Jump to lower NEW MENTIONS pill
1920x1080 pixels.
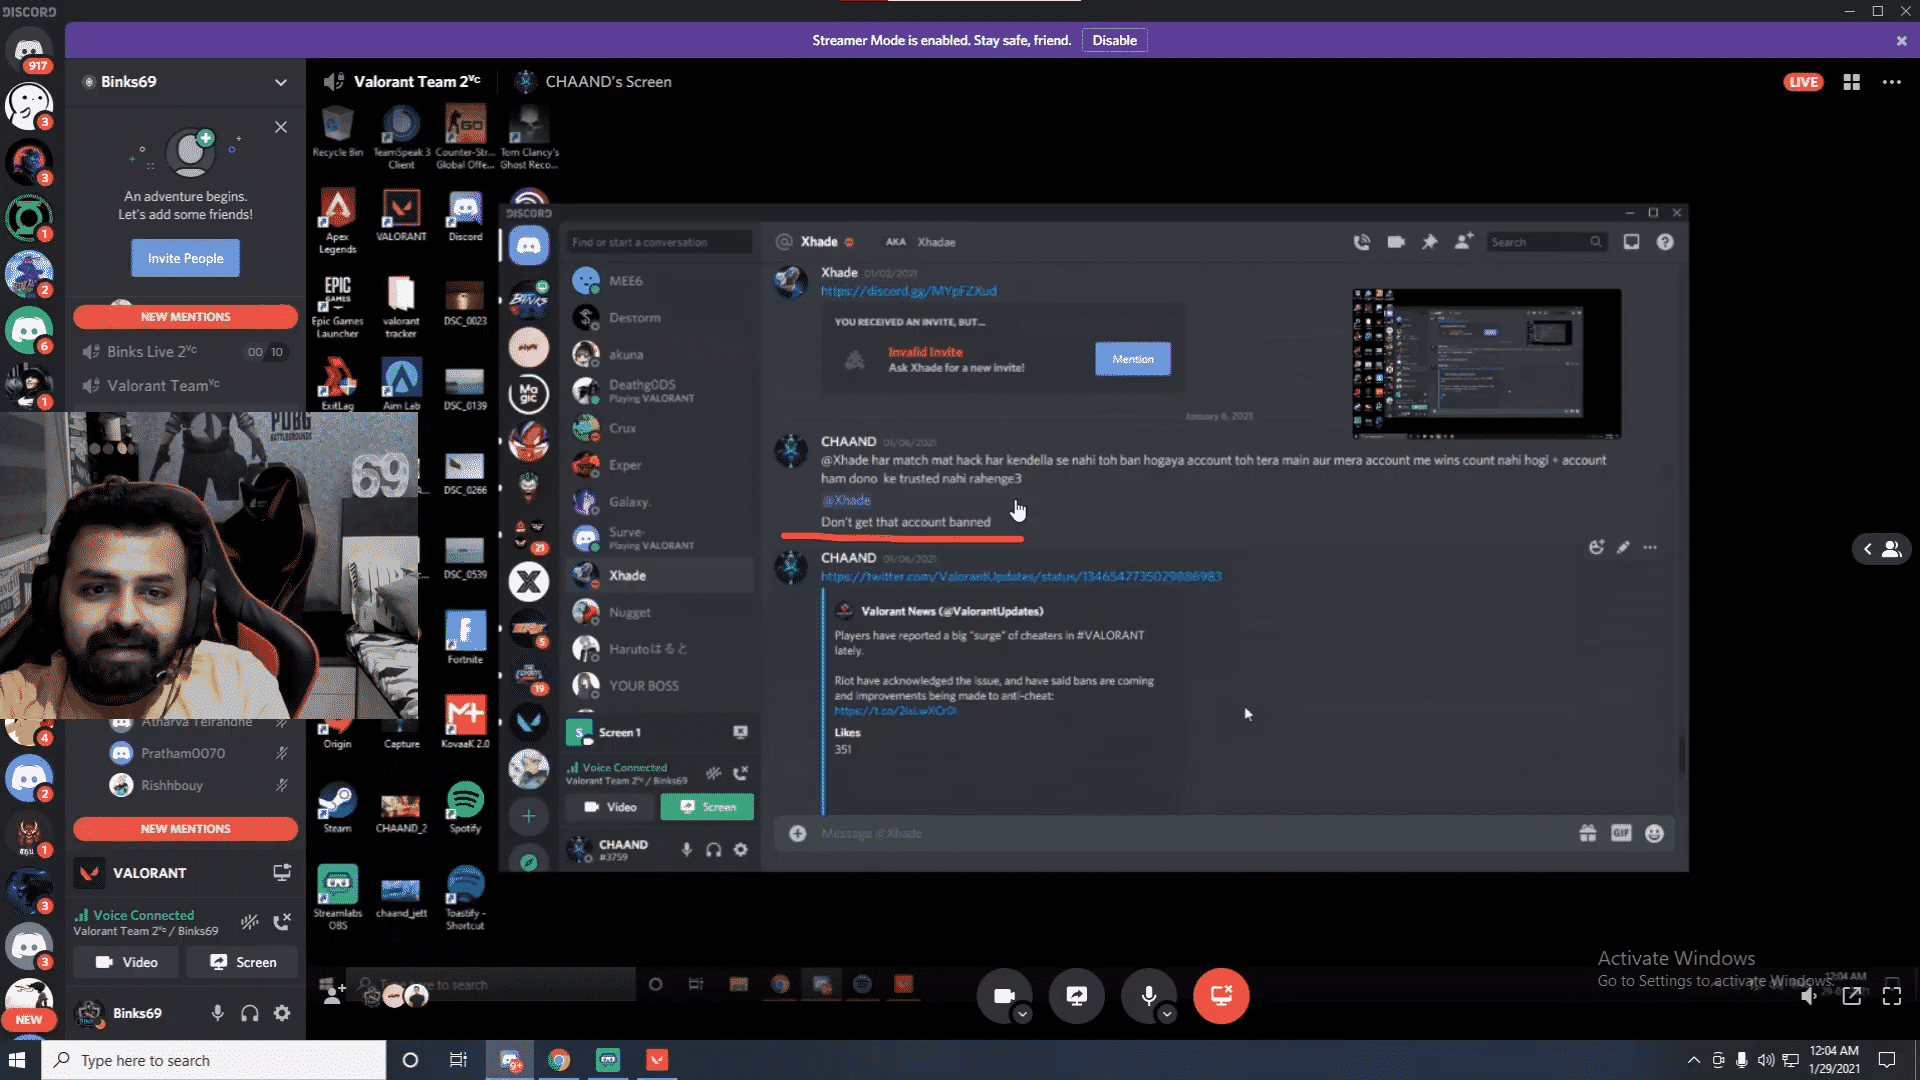pyautogui.click(x=186, y=829)
